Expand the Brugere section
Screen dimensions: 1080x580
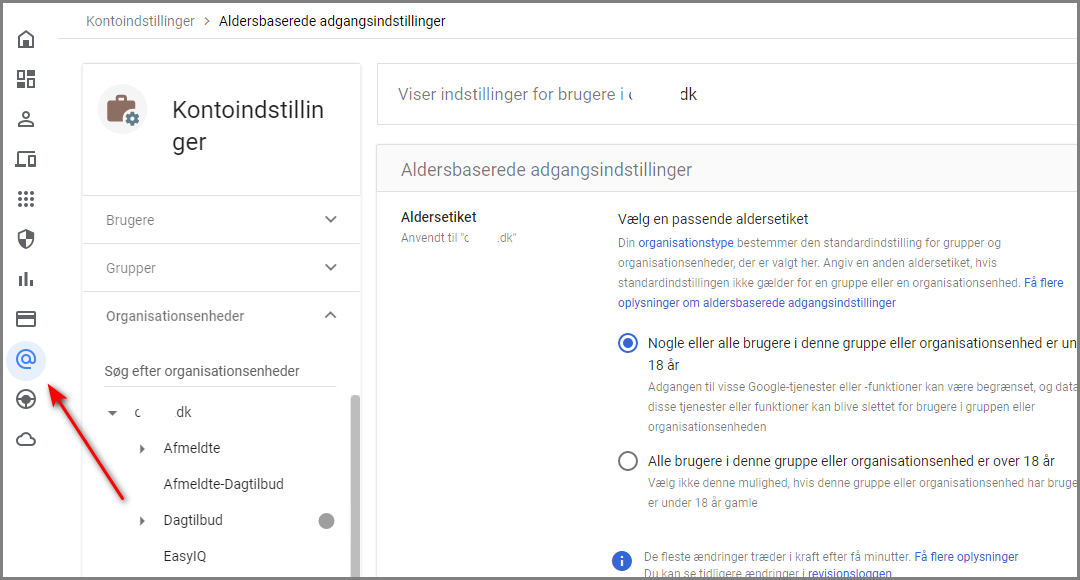221,220
